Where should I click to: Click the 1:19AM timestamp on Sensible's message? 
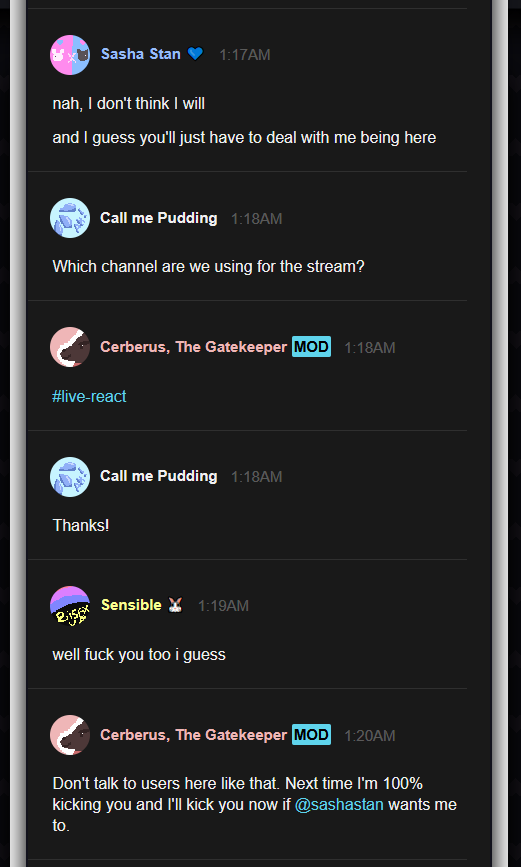tap(223, 606)
